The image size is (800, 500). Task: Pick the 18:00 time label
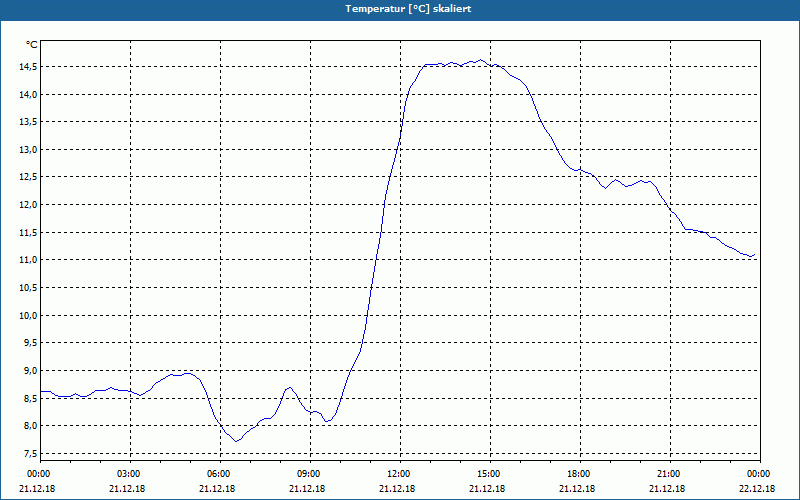click(578, 474)
